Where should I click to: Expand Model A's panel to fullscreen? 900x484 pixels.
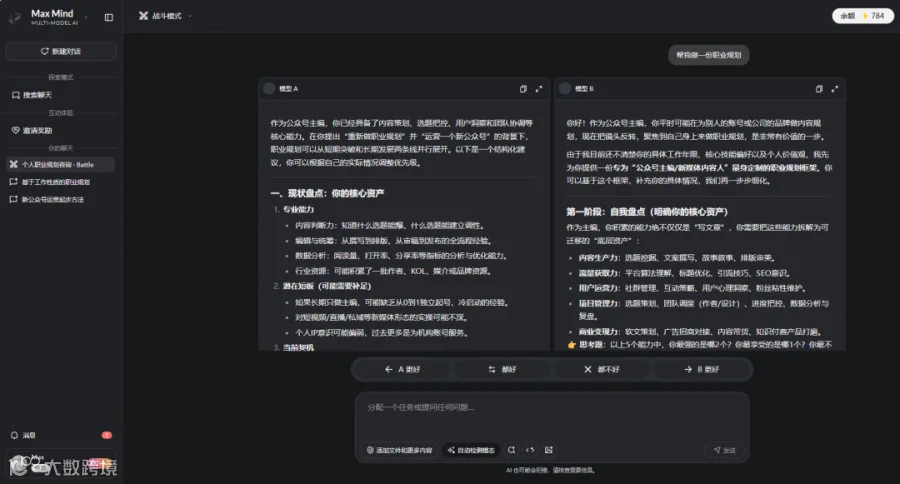pyautogui.click(x=538, y=89)
